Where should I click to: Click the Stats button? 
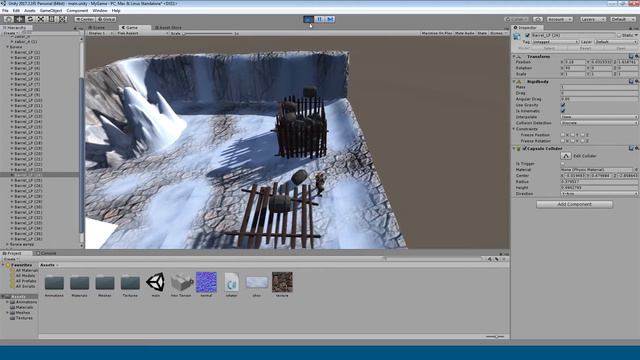[482, 33]
